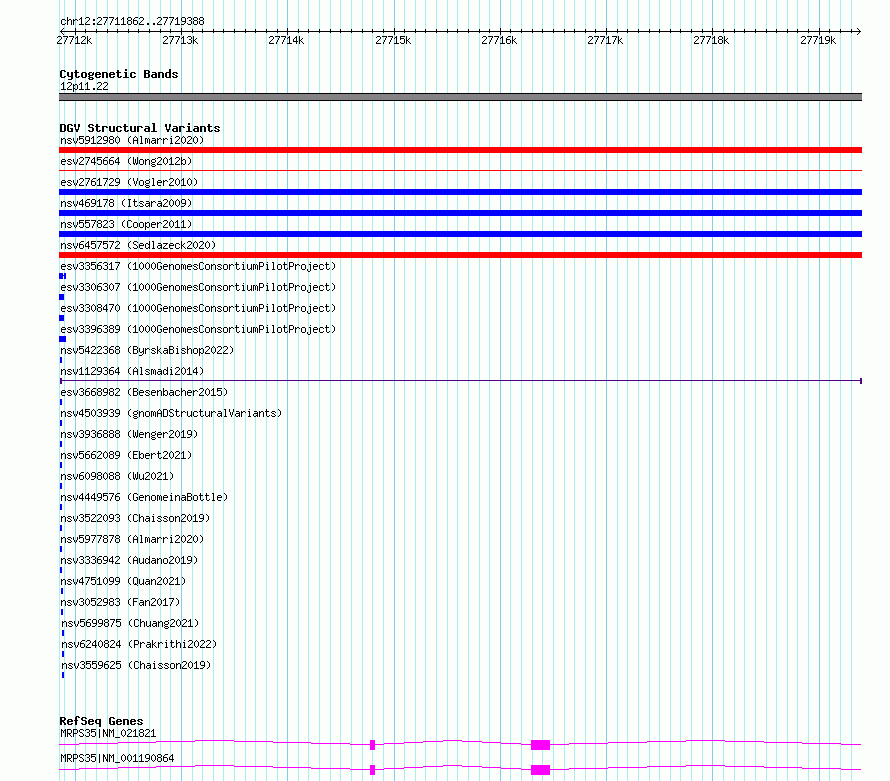Click nsv6240824 (Prakrithi2022) label
Viewport: 890px width, 781px height.
coord(139,644)
